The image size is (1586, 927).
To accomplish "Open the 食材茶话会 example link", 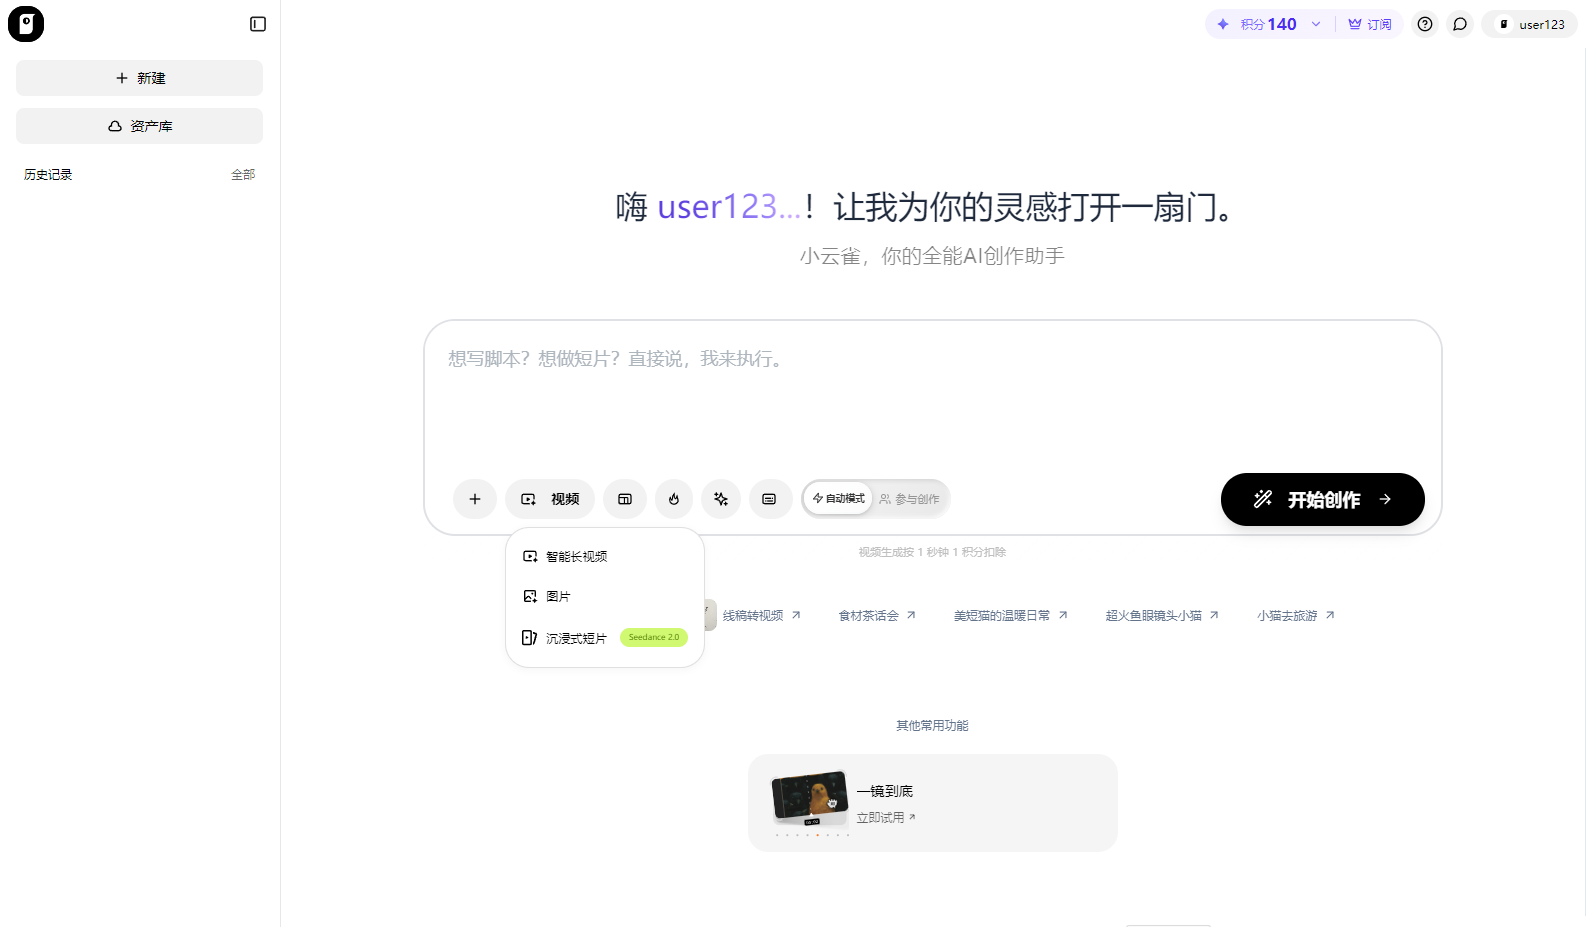I will tap(877, 615).
